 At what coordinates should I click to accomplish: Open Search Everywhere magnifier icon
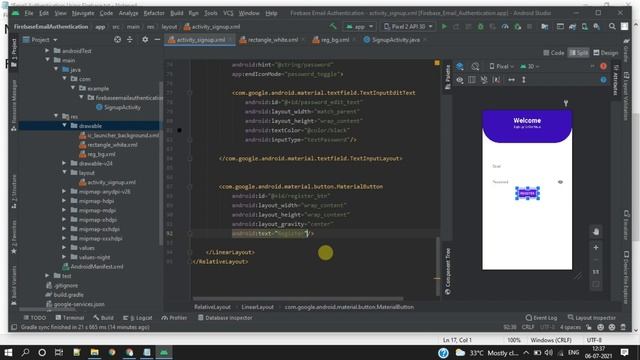[612, 27]
